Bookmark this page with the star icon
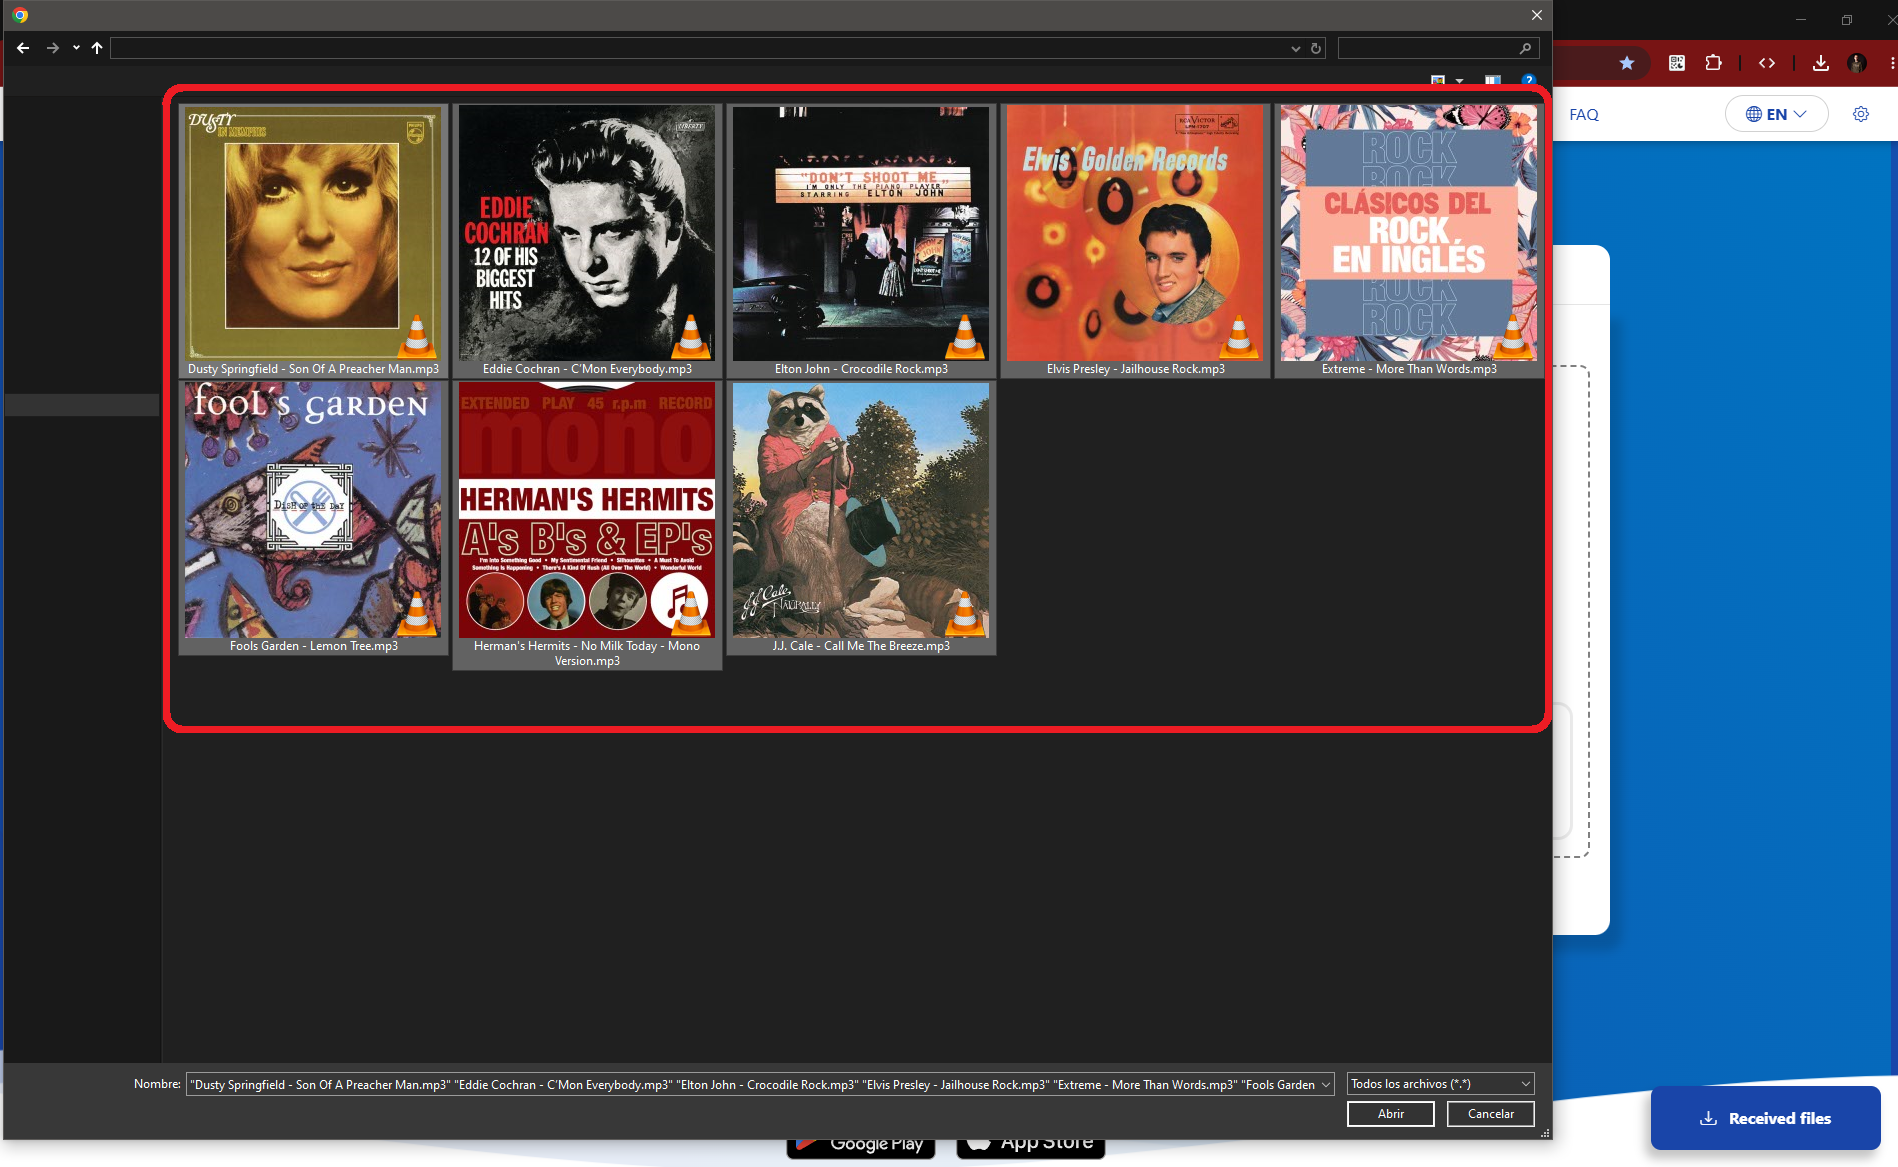The image size is (1898, 1167). point(1627,63)
